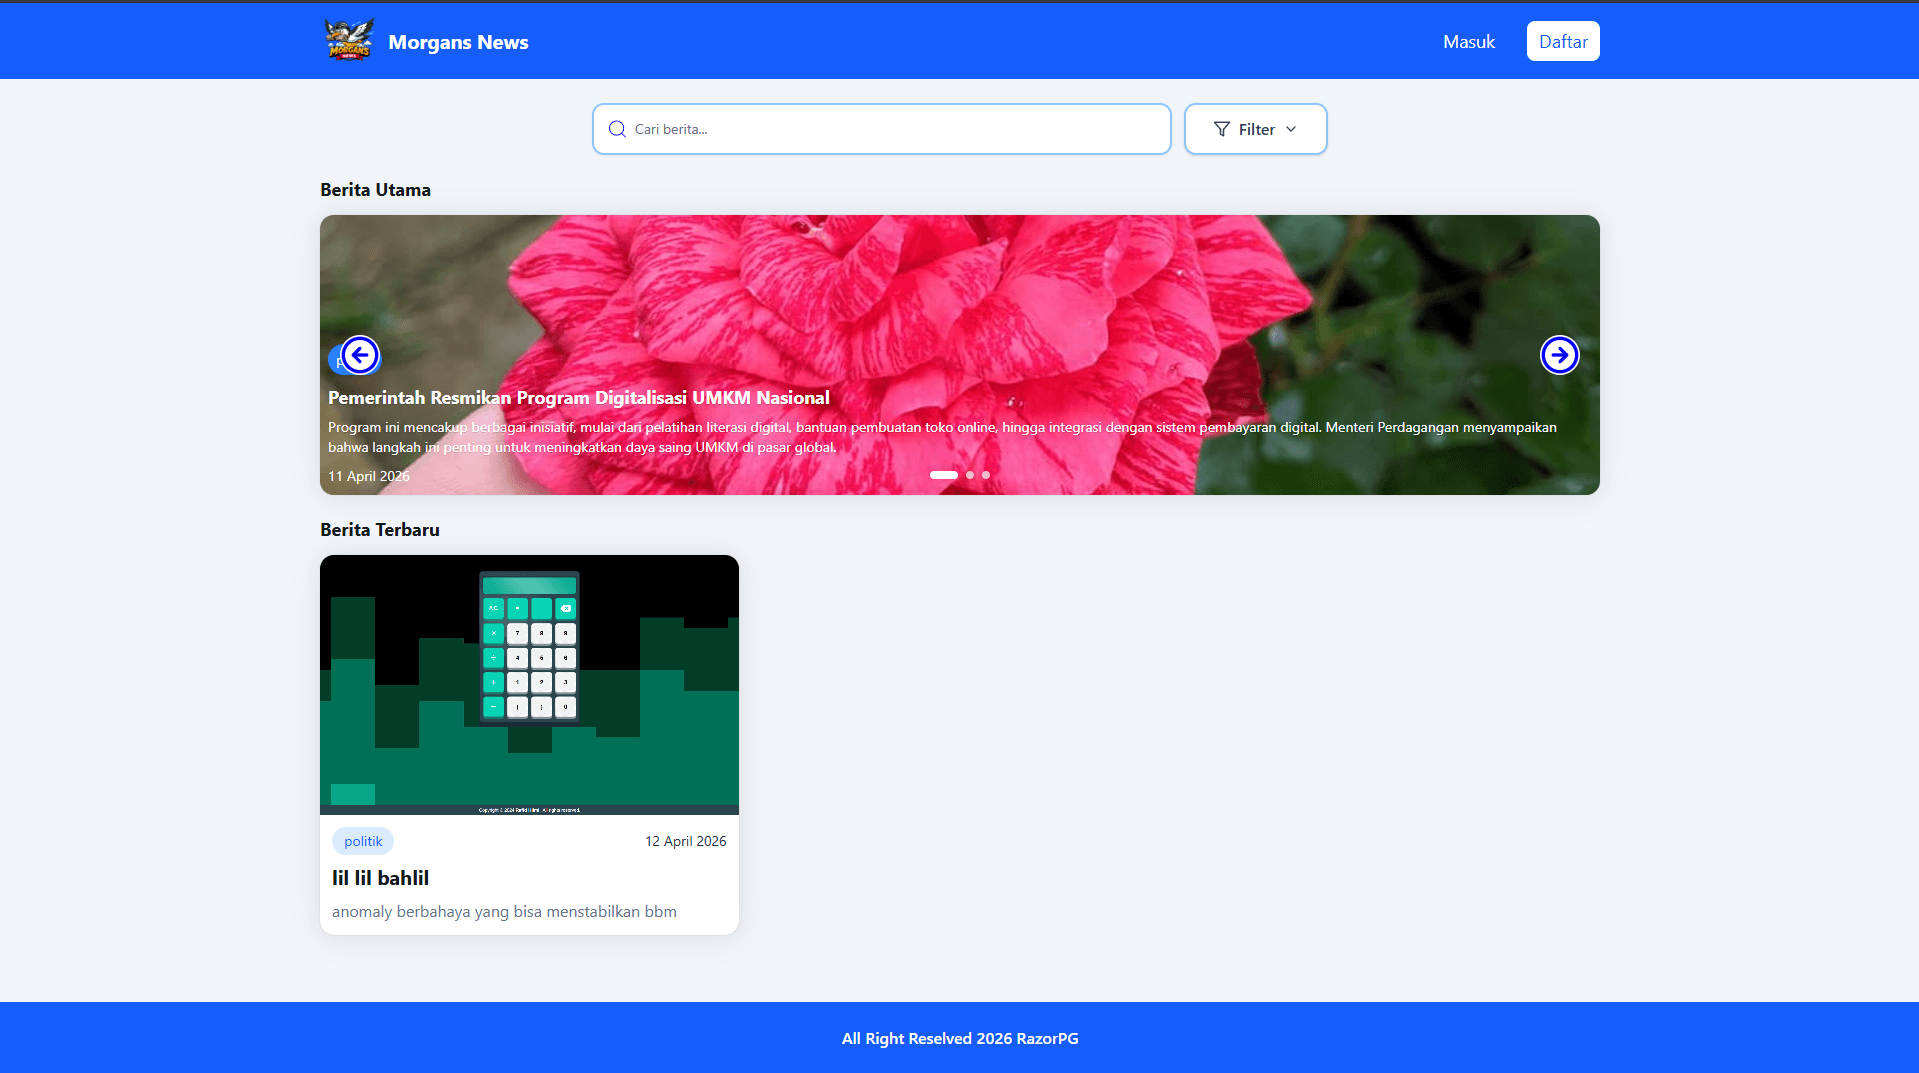This screenshot has height=1073, width=1919.
Task: Click the magnifier icon in search bar
Action: click(x=617, y=129)
